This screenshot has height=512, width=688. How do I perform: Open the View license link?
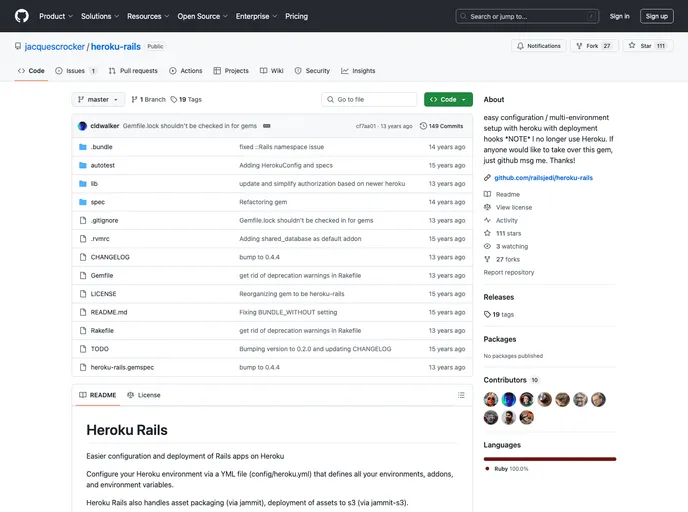click(x=508, y=208)
